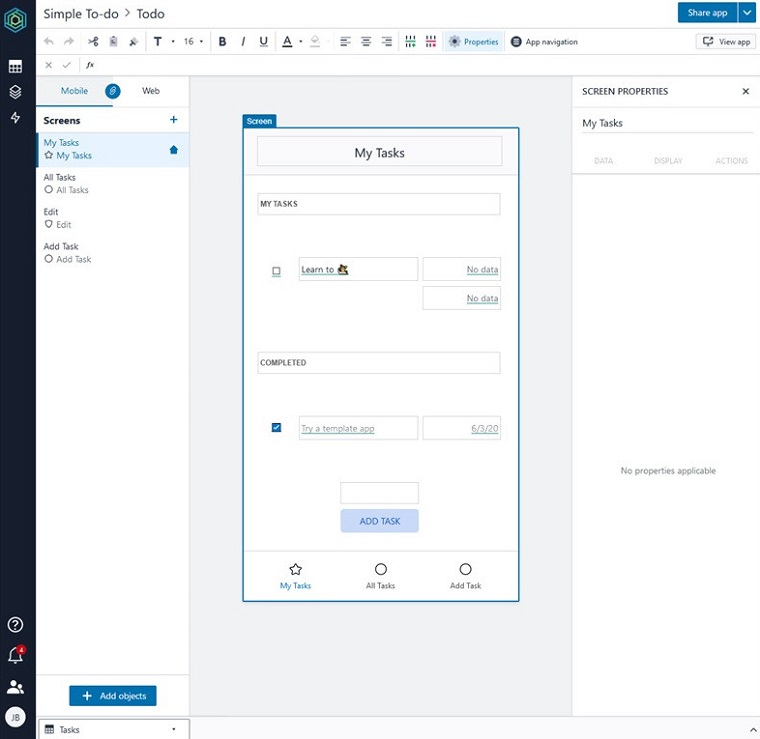This screenshot has width=760, height=739.
Task: Click the green column layout icon
Action: 411,42
